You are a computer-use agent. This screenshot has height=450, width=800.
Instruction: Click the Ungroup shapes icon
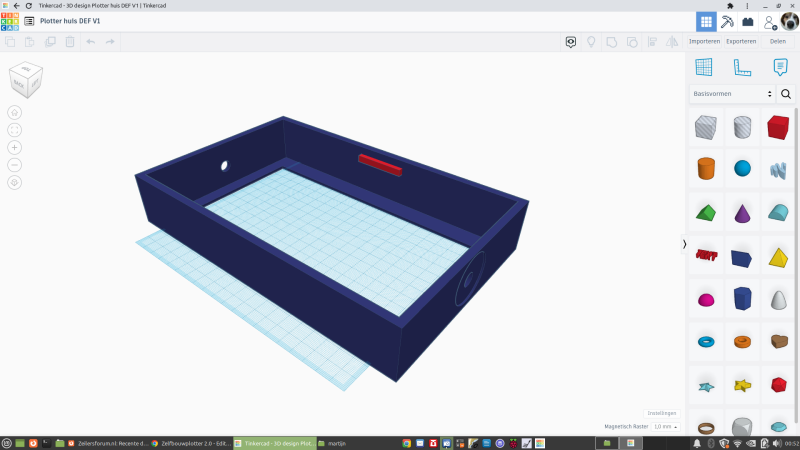[x=632, y=42]
